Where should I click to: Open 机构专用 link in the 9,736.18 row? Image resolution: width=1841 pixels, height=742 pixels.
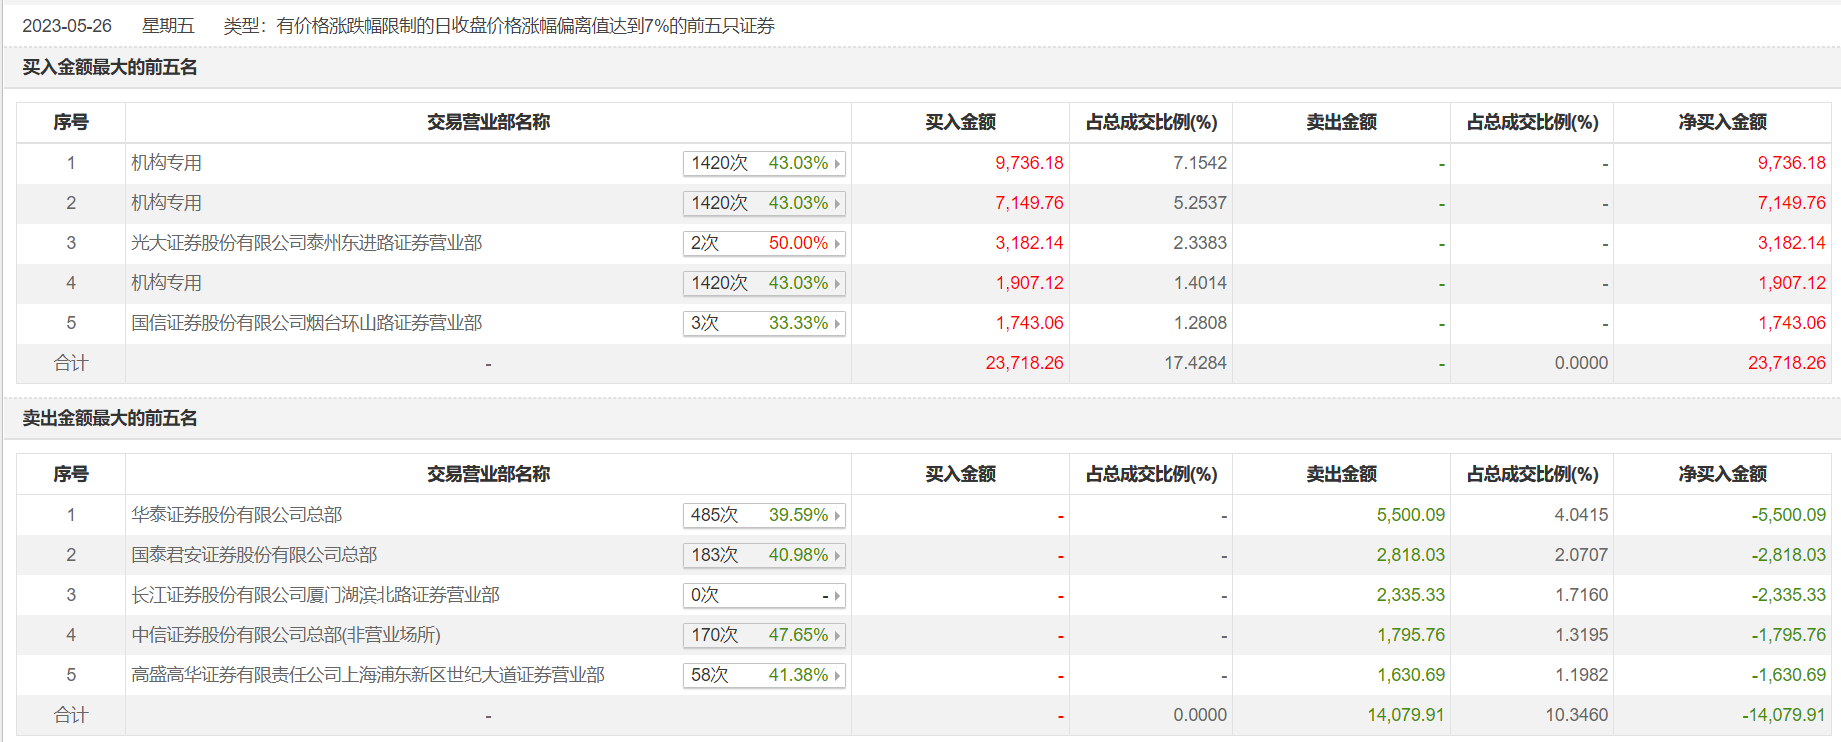point(166,163)
